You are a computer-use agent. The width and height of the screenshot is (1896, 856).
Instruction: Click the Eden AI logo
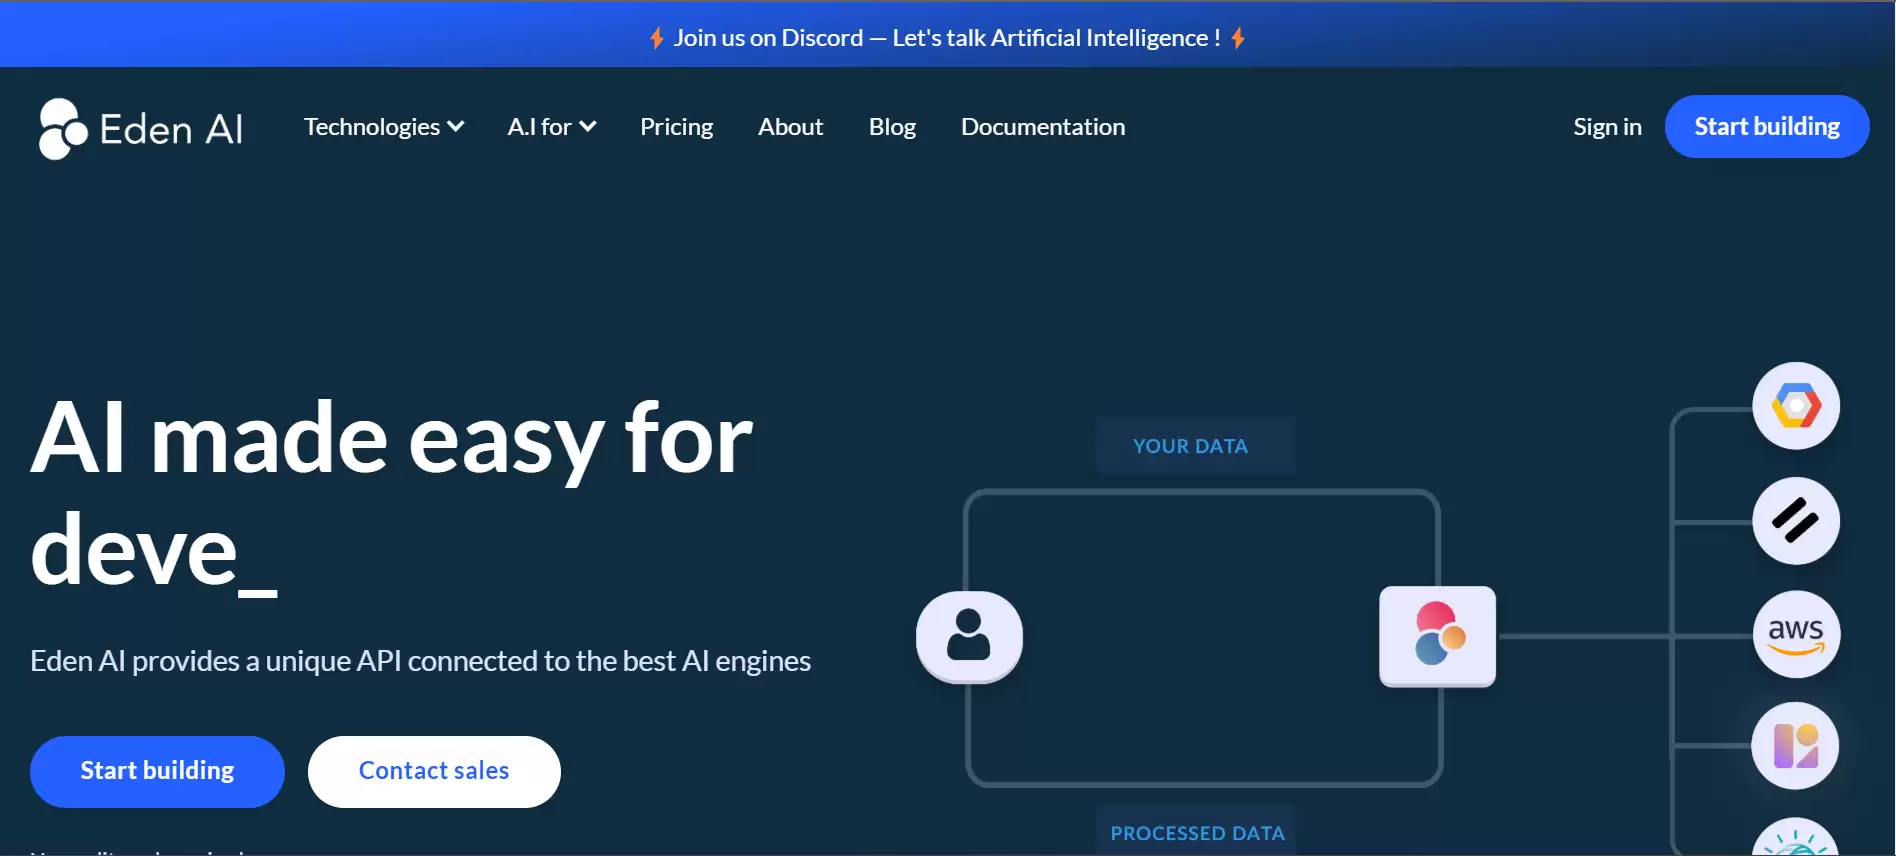coord(141,128)
